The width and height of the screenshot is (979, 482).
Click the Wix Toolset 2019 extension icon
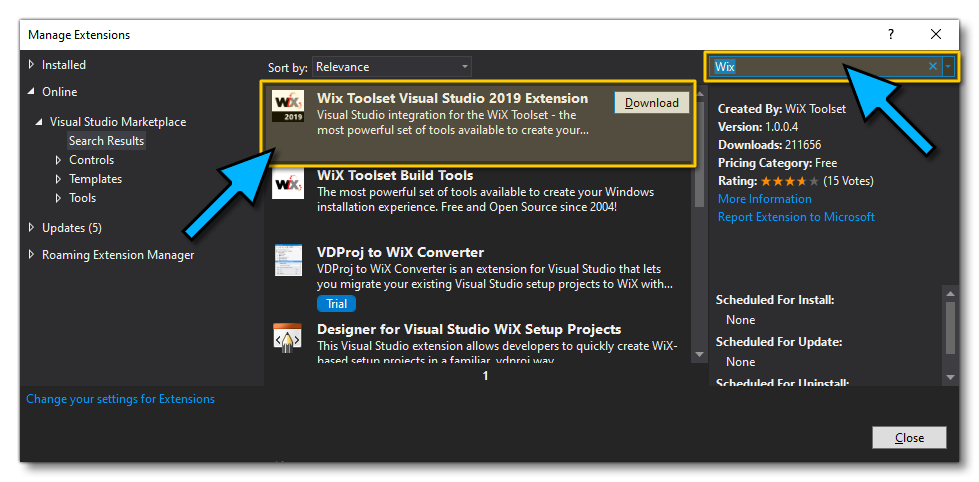[x=288, y=107]
